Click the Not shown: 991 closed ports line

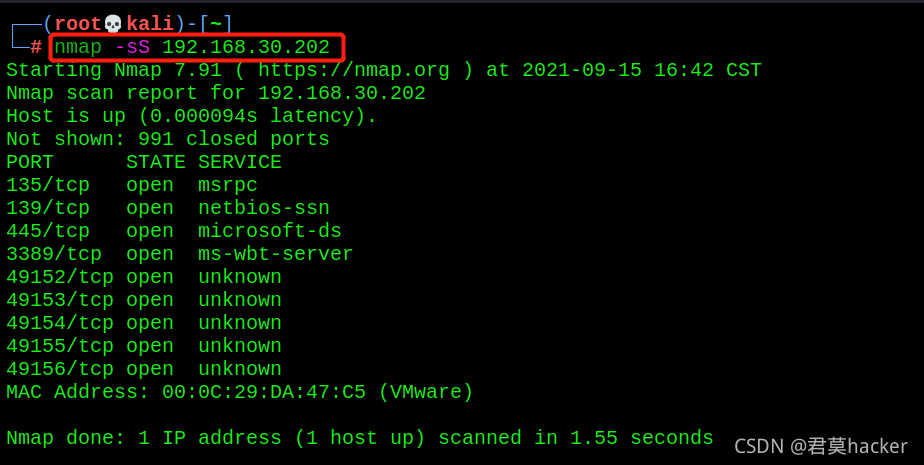pyautogui.click(x=168, y=139)
